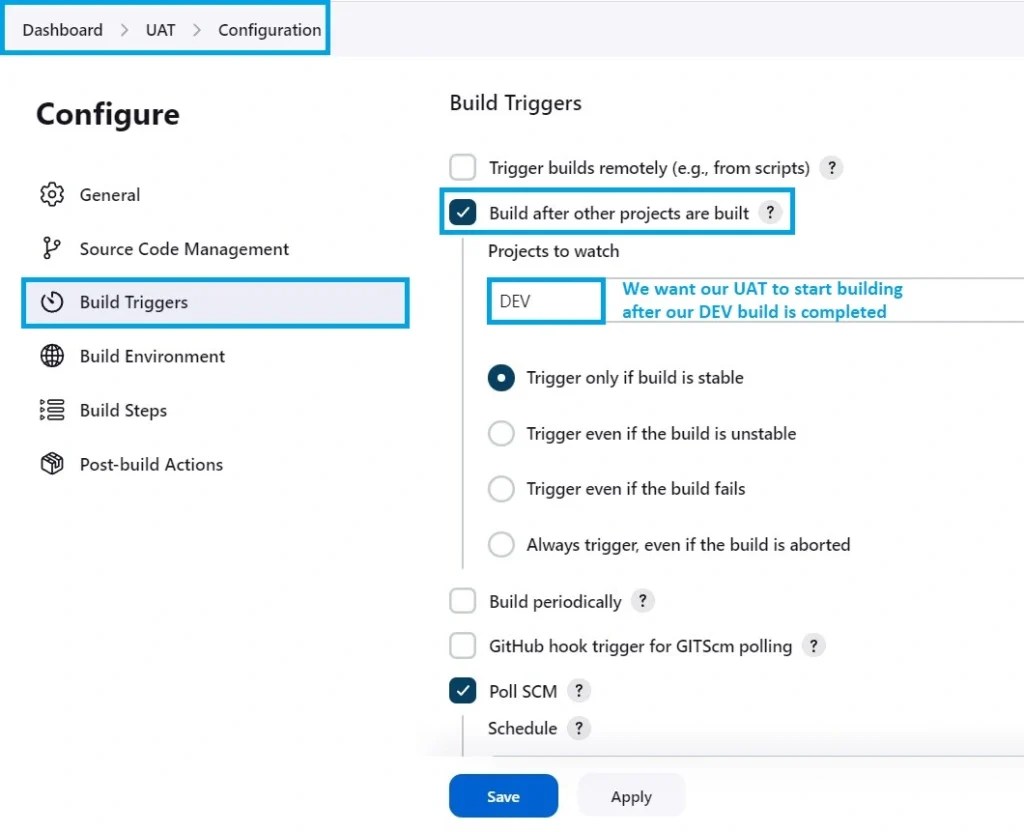Select Trigger even if the build fails
The height and width of the screenshot is (832, 1024).
(501, 489)
